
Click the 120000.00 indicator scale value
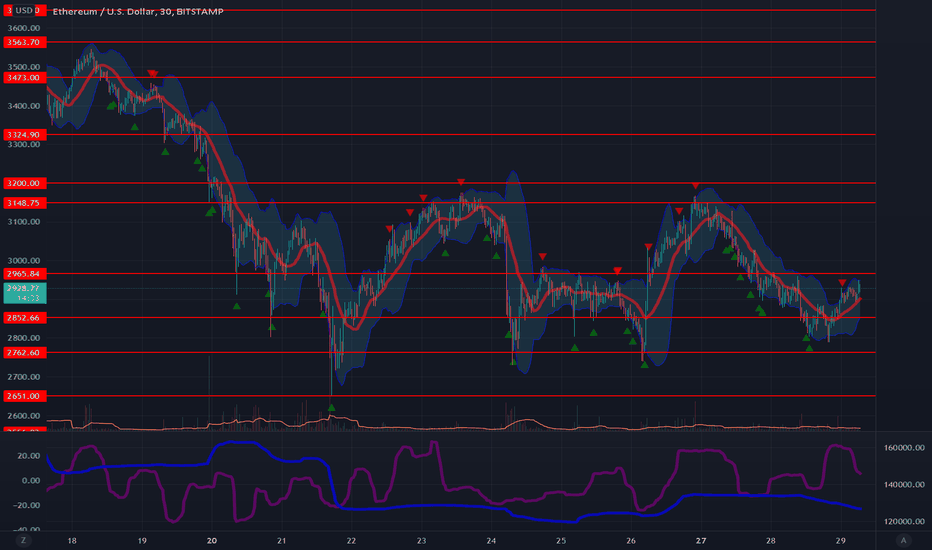(x=904, y=521)
